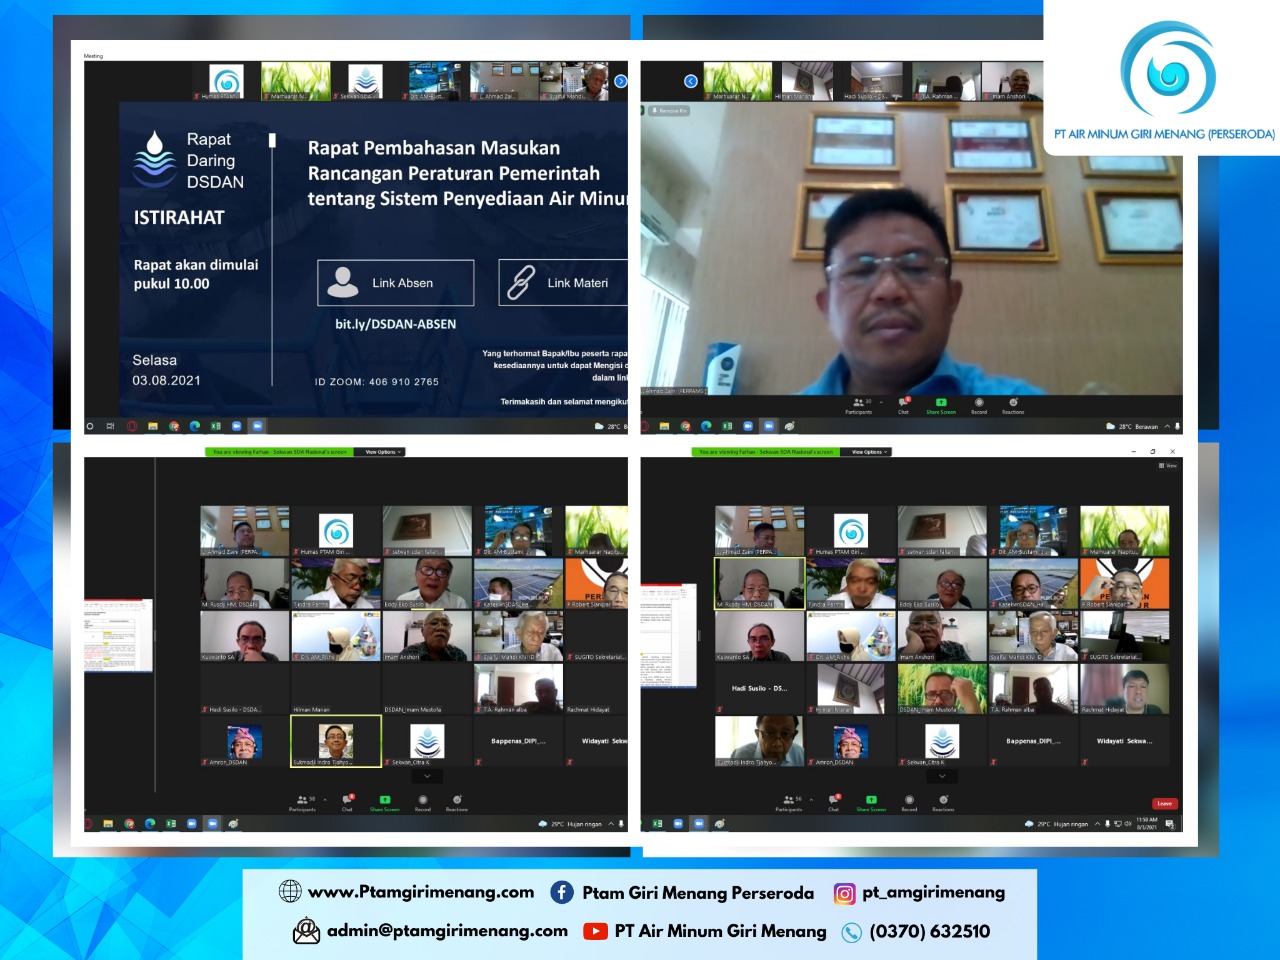Open Reactions in bottom-right Zoom toolbar
The height and width of the screenshot is (960, 1280).
pos(943,802)
